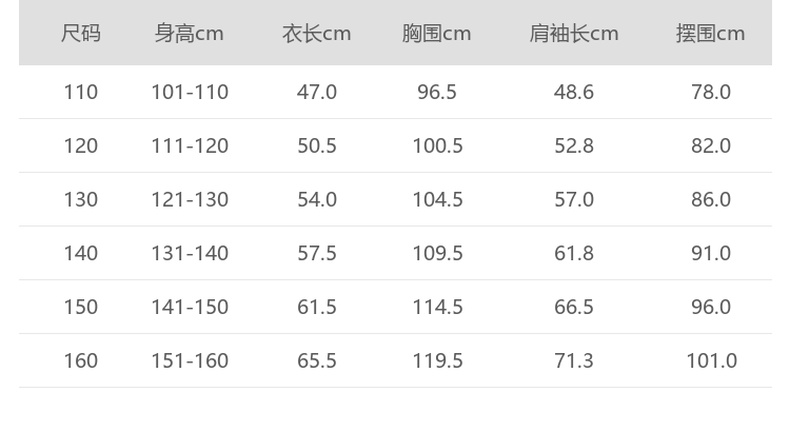Select the 71.3 shoulder-sleeve length value

pos(573,361)
